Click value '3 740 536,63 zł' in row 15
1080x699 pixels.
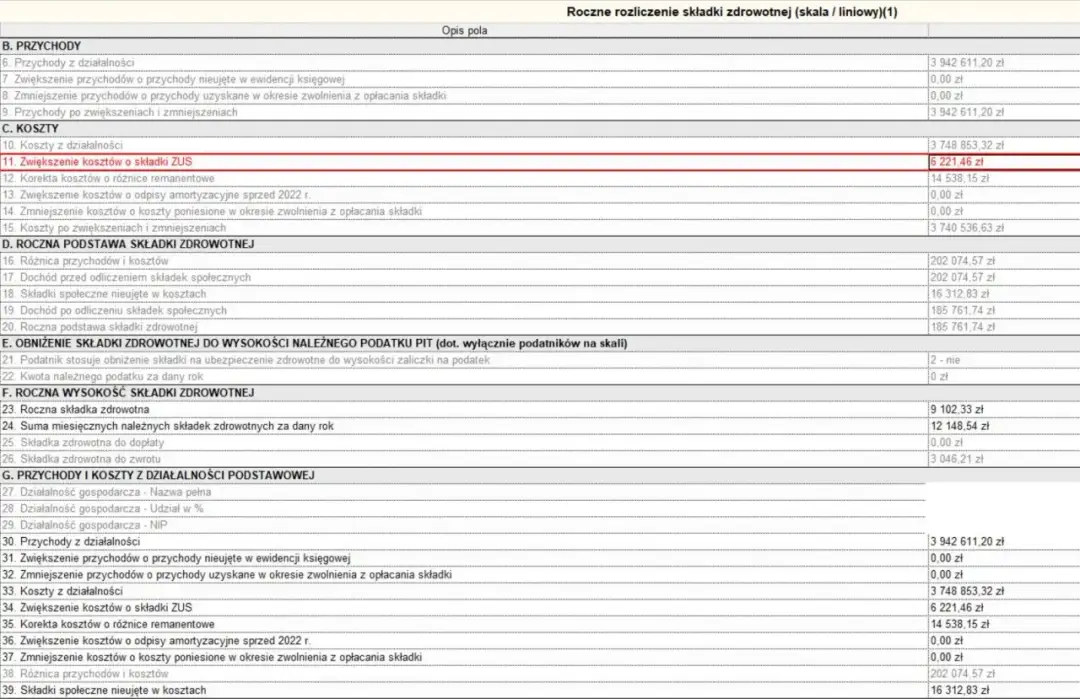pos(967,228)
